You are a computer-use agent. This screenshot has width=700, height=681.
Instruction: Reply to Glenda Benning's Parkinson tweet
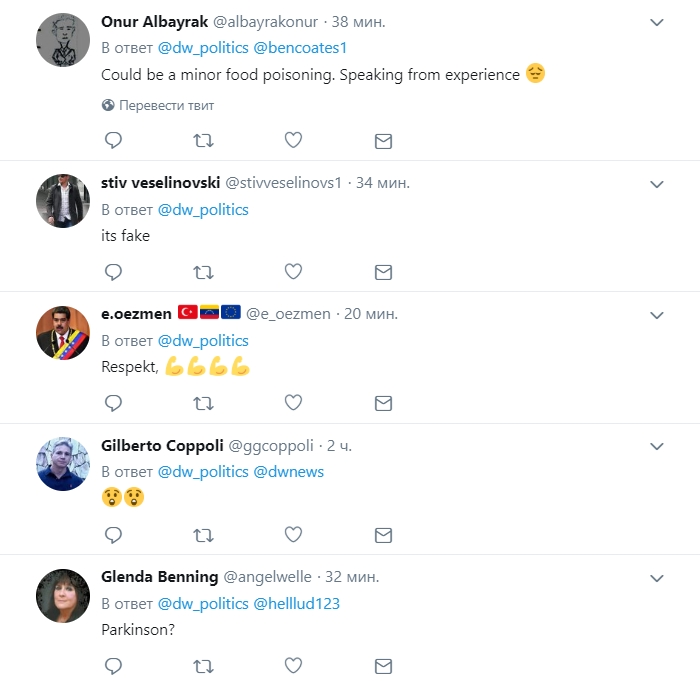[x=113, y=665]
